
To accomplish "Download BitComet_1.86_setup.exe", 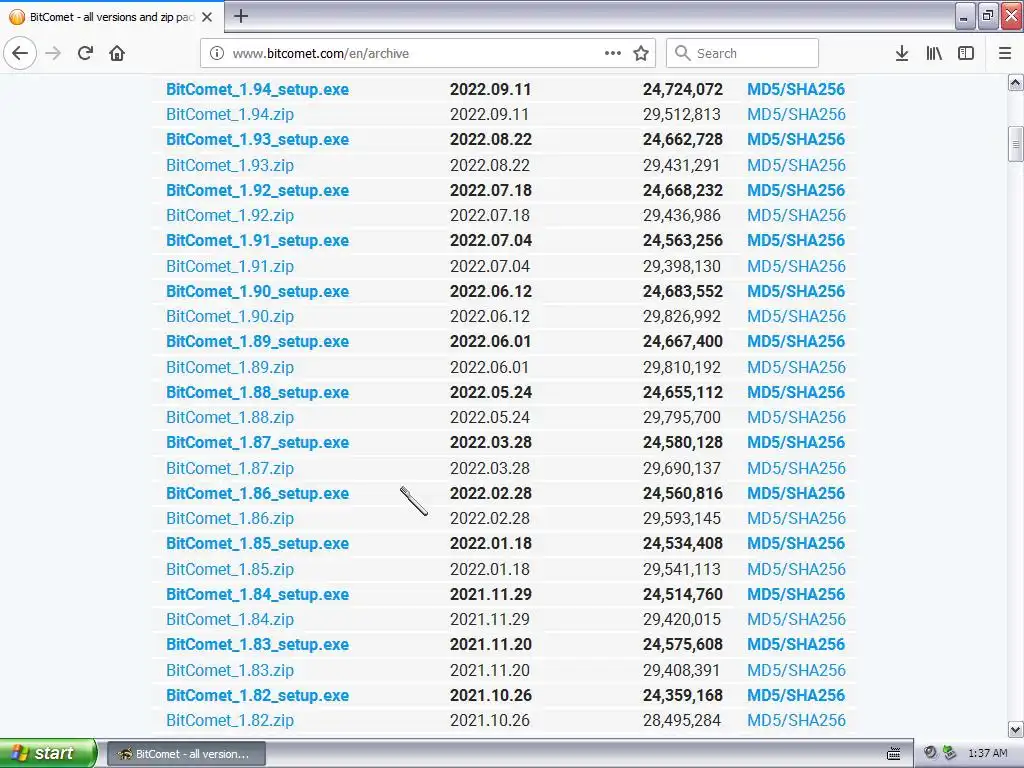I will coord(257,494).
